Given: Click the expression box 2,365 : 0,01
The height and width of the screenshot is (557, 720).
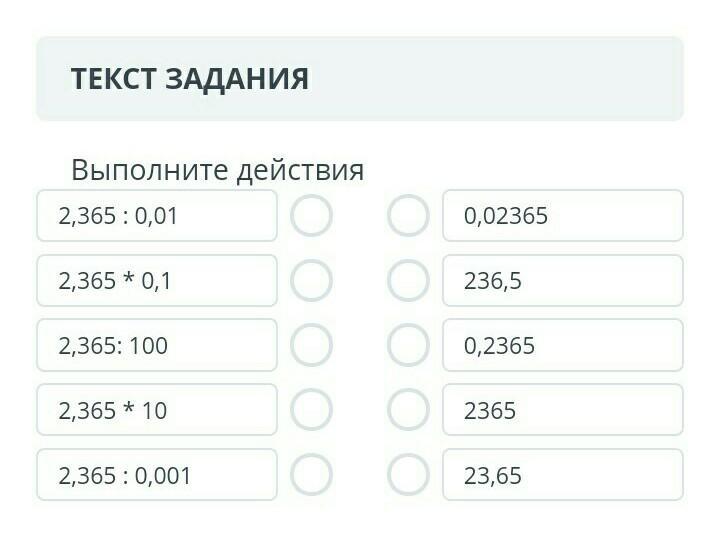Looking at the screenshot, I should coord(157,216).
